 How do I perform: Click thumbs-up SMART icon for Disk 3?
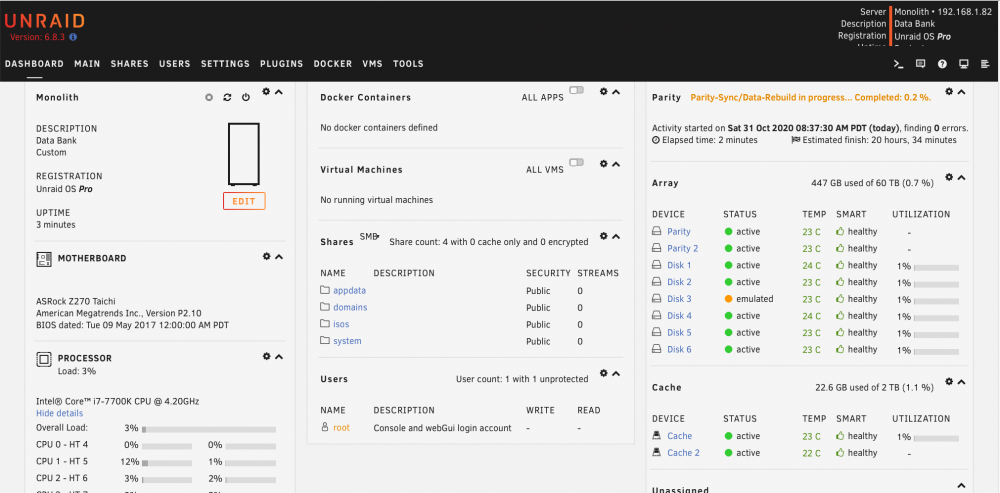(840, 298)
